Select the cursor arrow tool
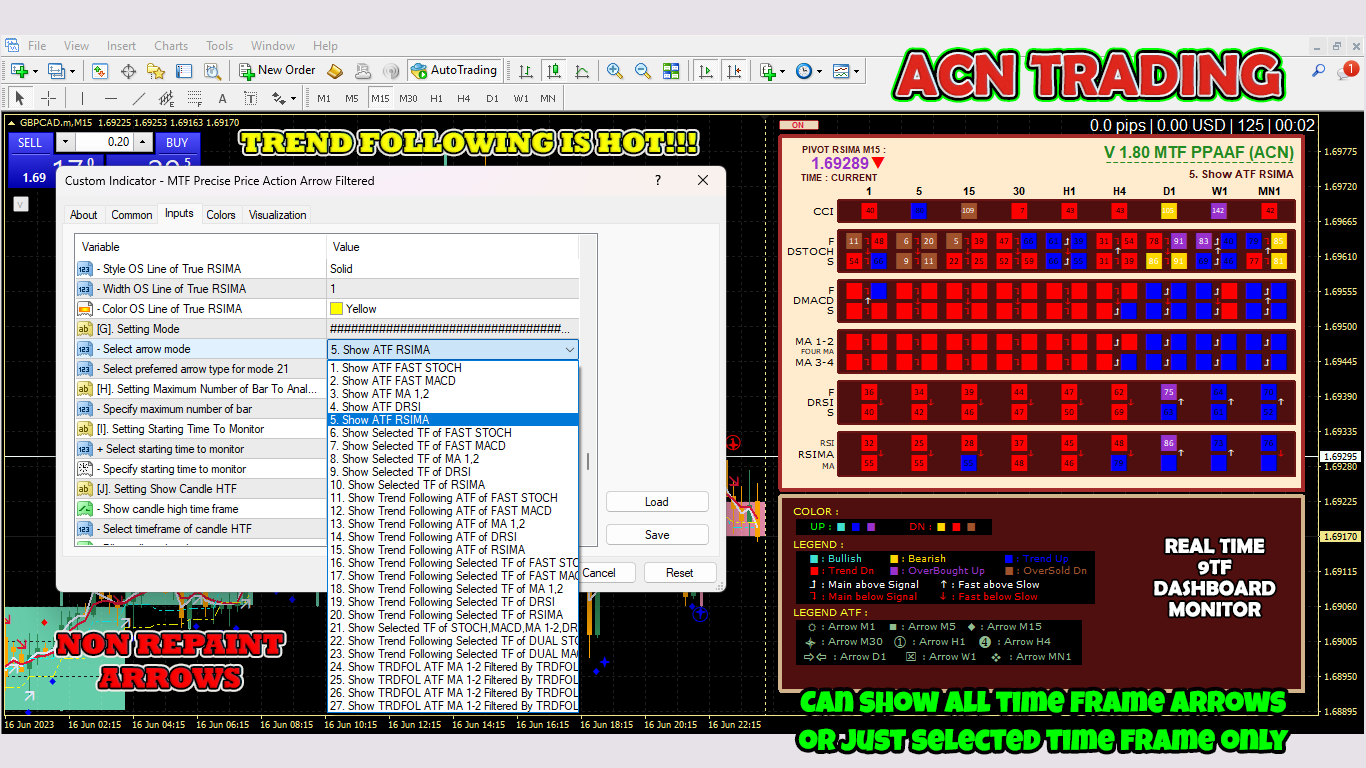Viewport: 1366px width, 768px height. (x=19, y=98)
